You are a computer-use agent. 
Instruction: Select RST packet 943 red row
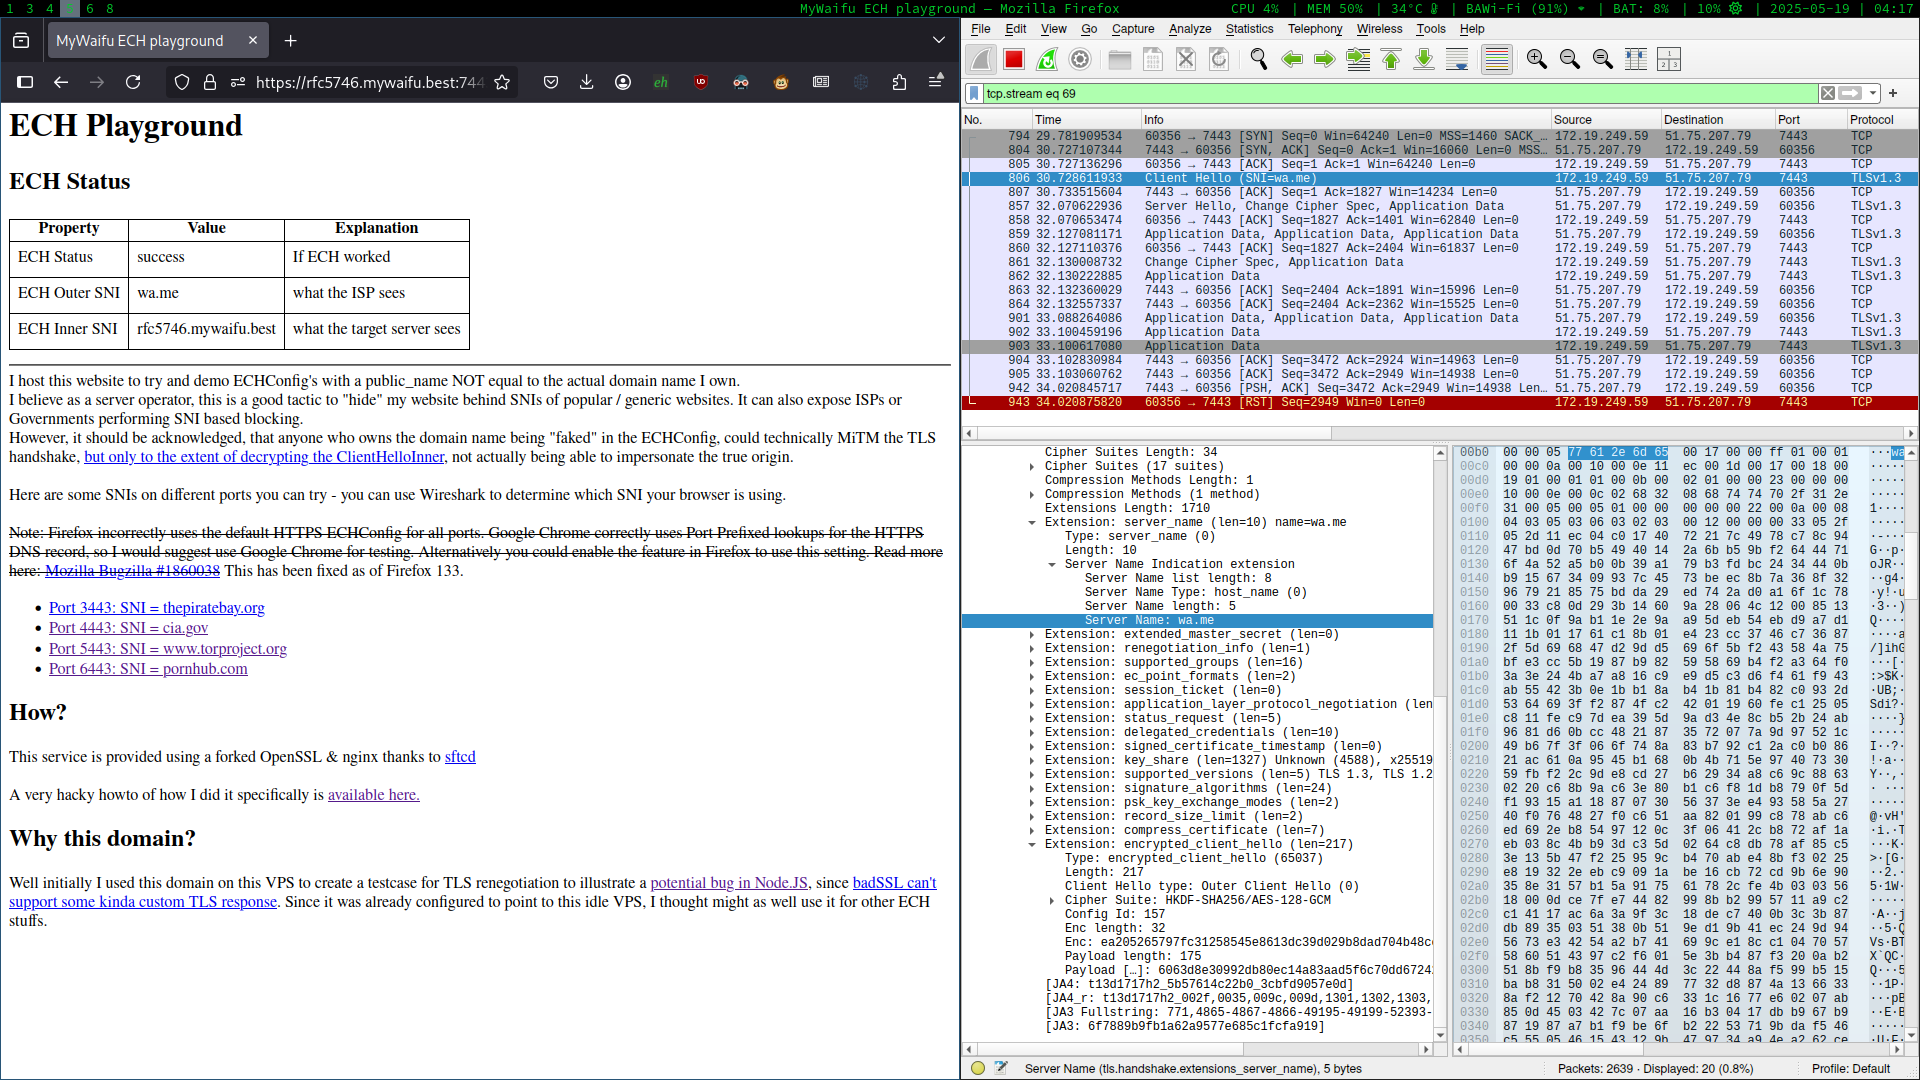click(x=1439, y=403)
